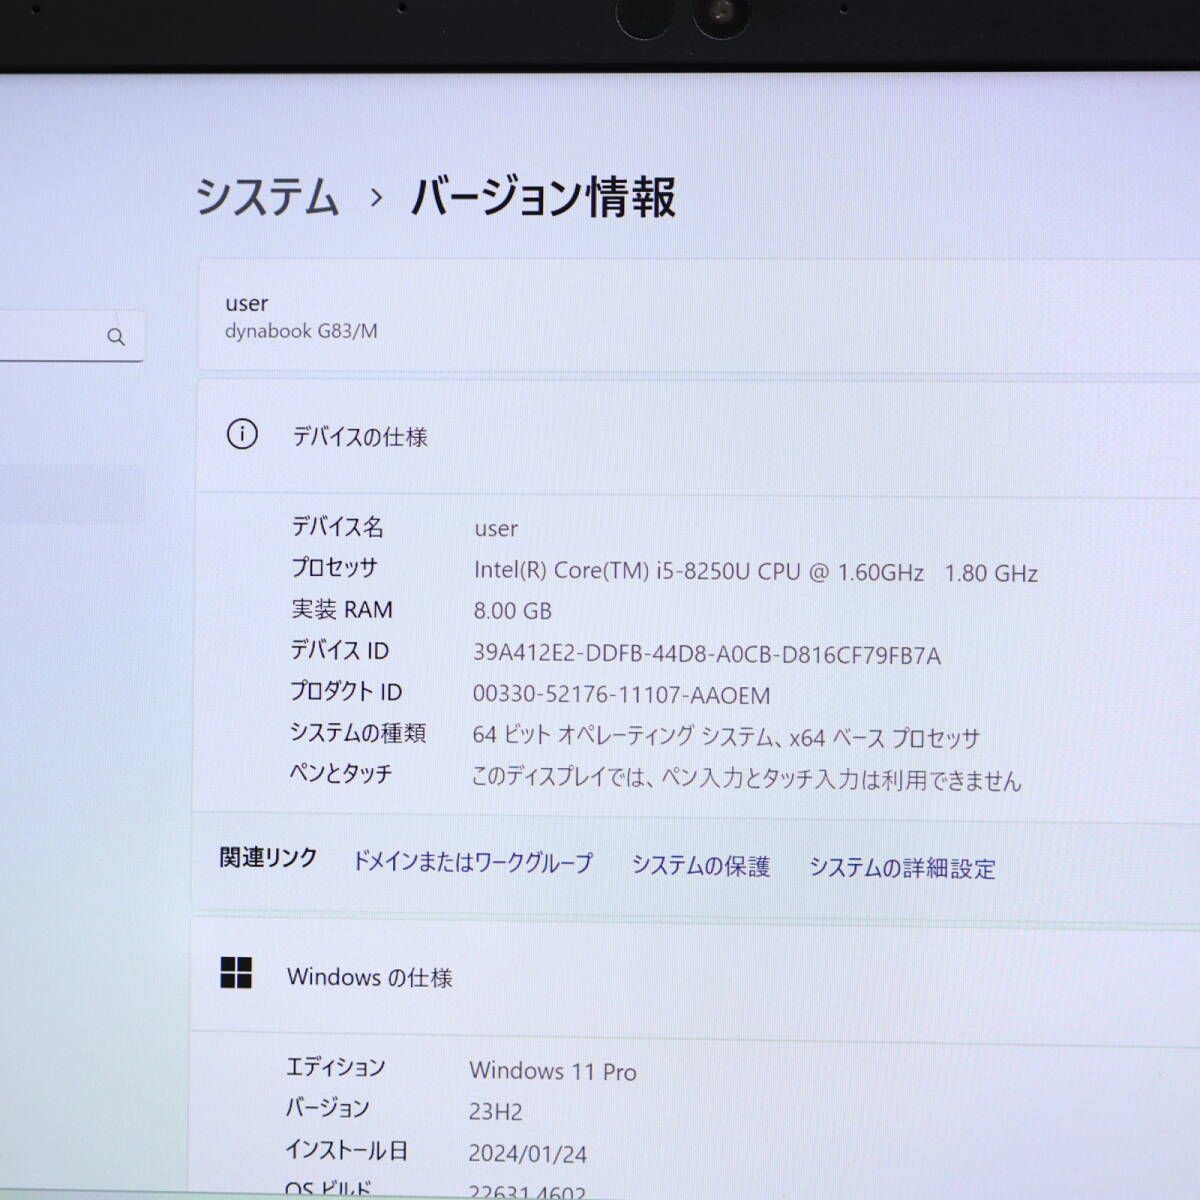
Task: Open システムの保護 link
Action: 701,866
